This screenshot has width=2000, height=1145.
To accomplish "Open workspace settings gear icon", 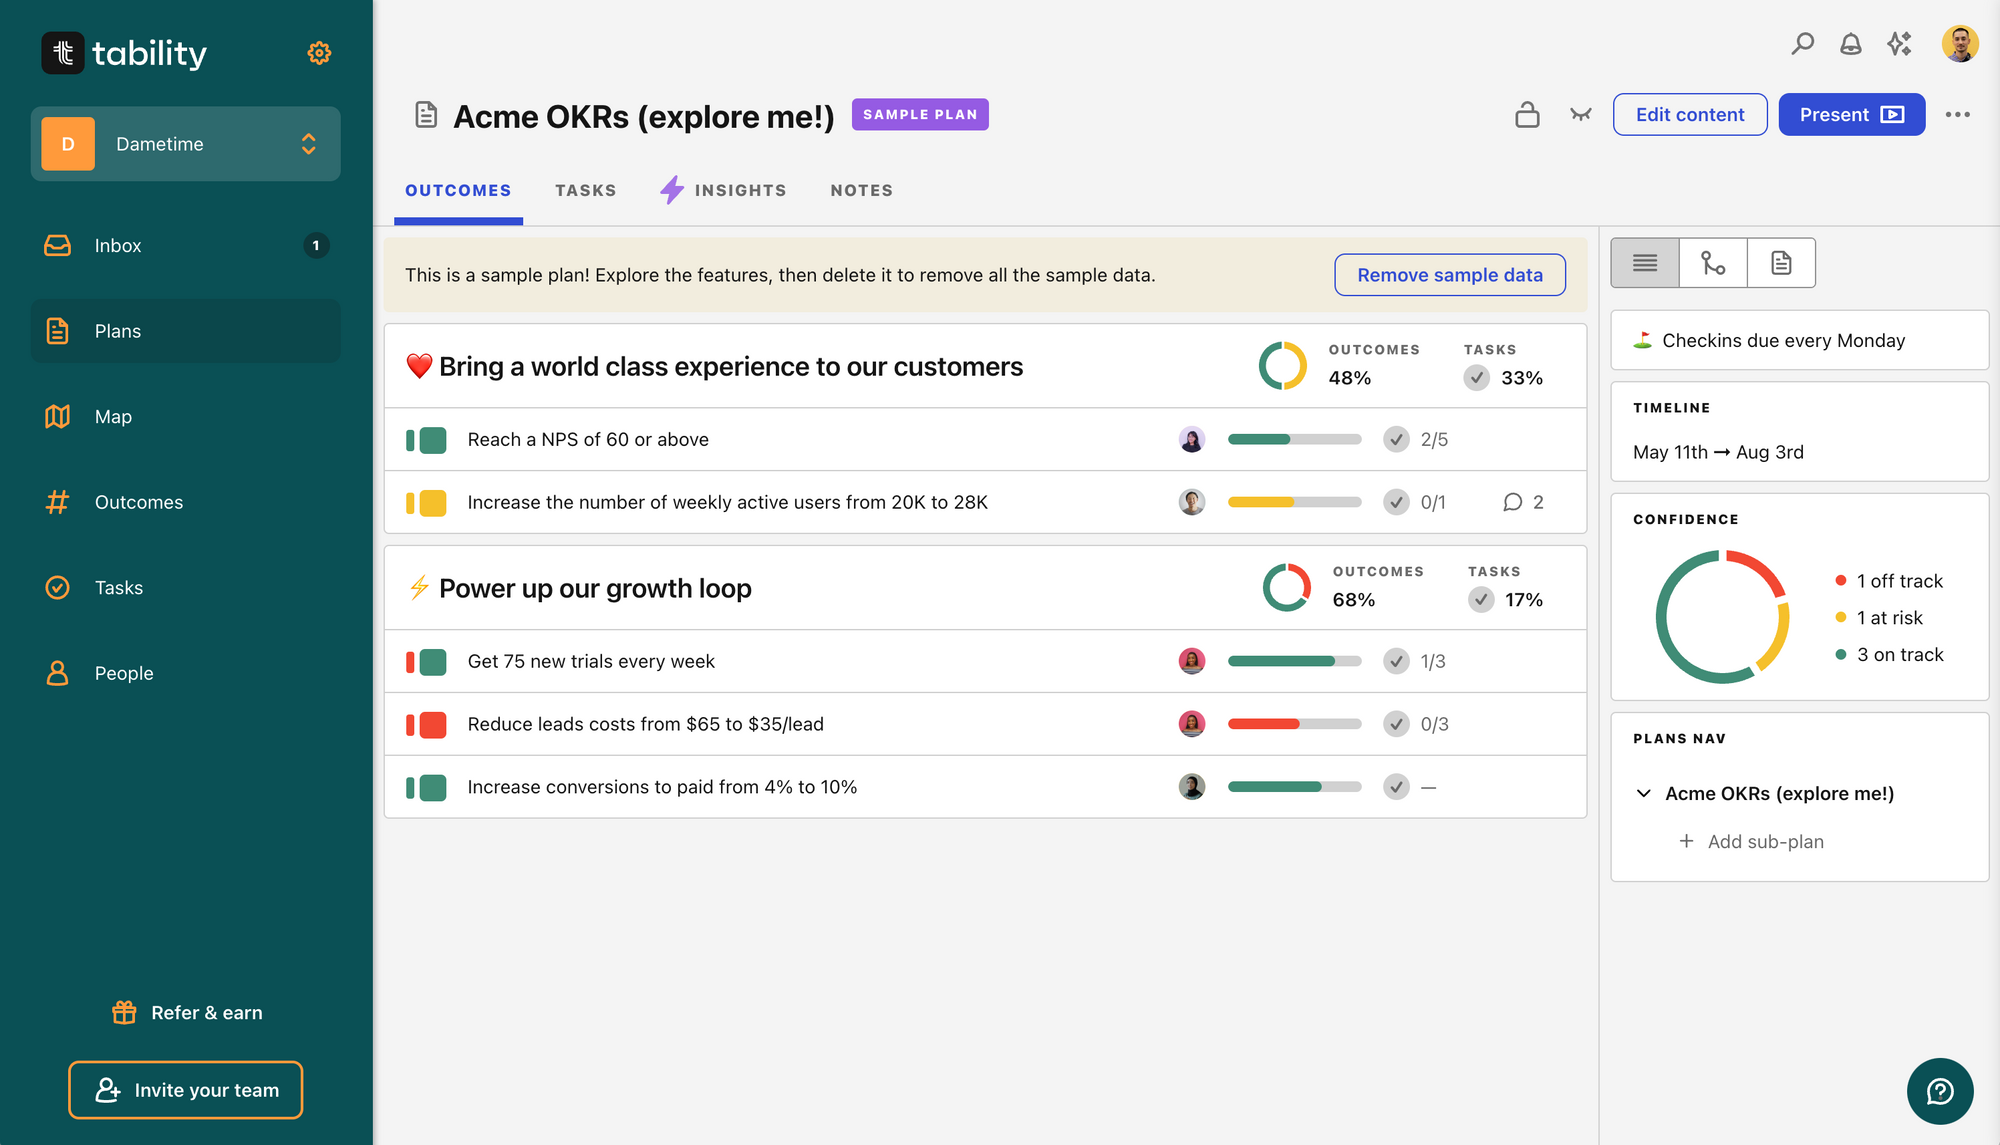I will pyautogui.click(x=319, y=53).
